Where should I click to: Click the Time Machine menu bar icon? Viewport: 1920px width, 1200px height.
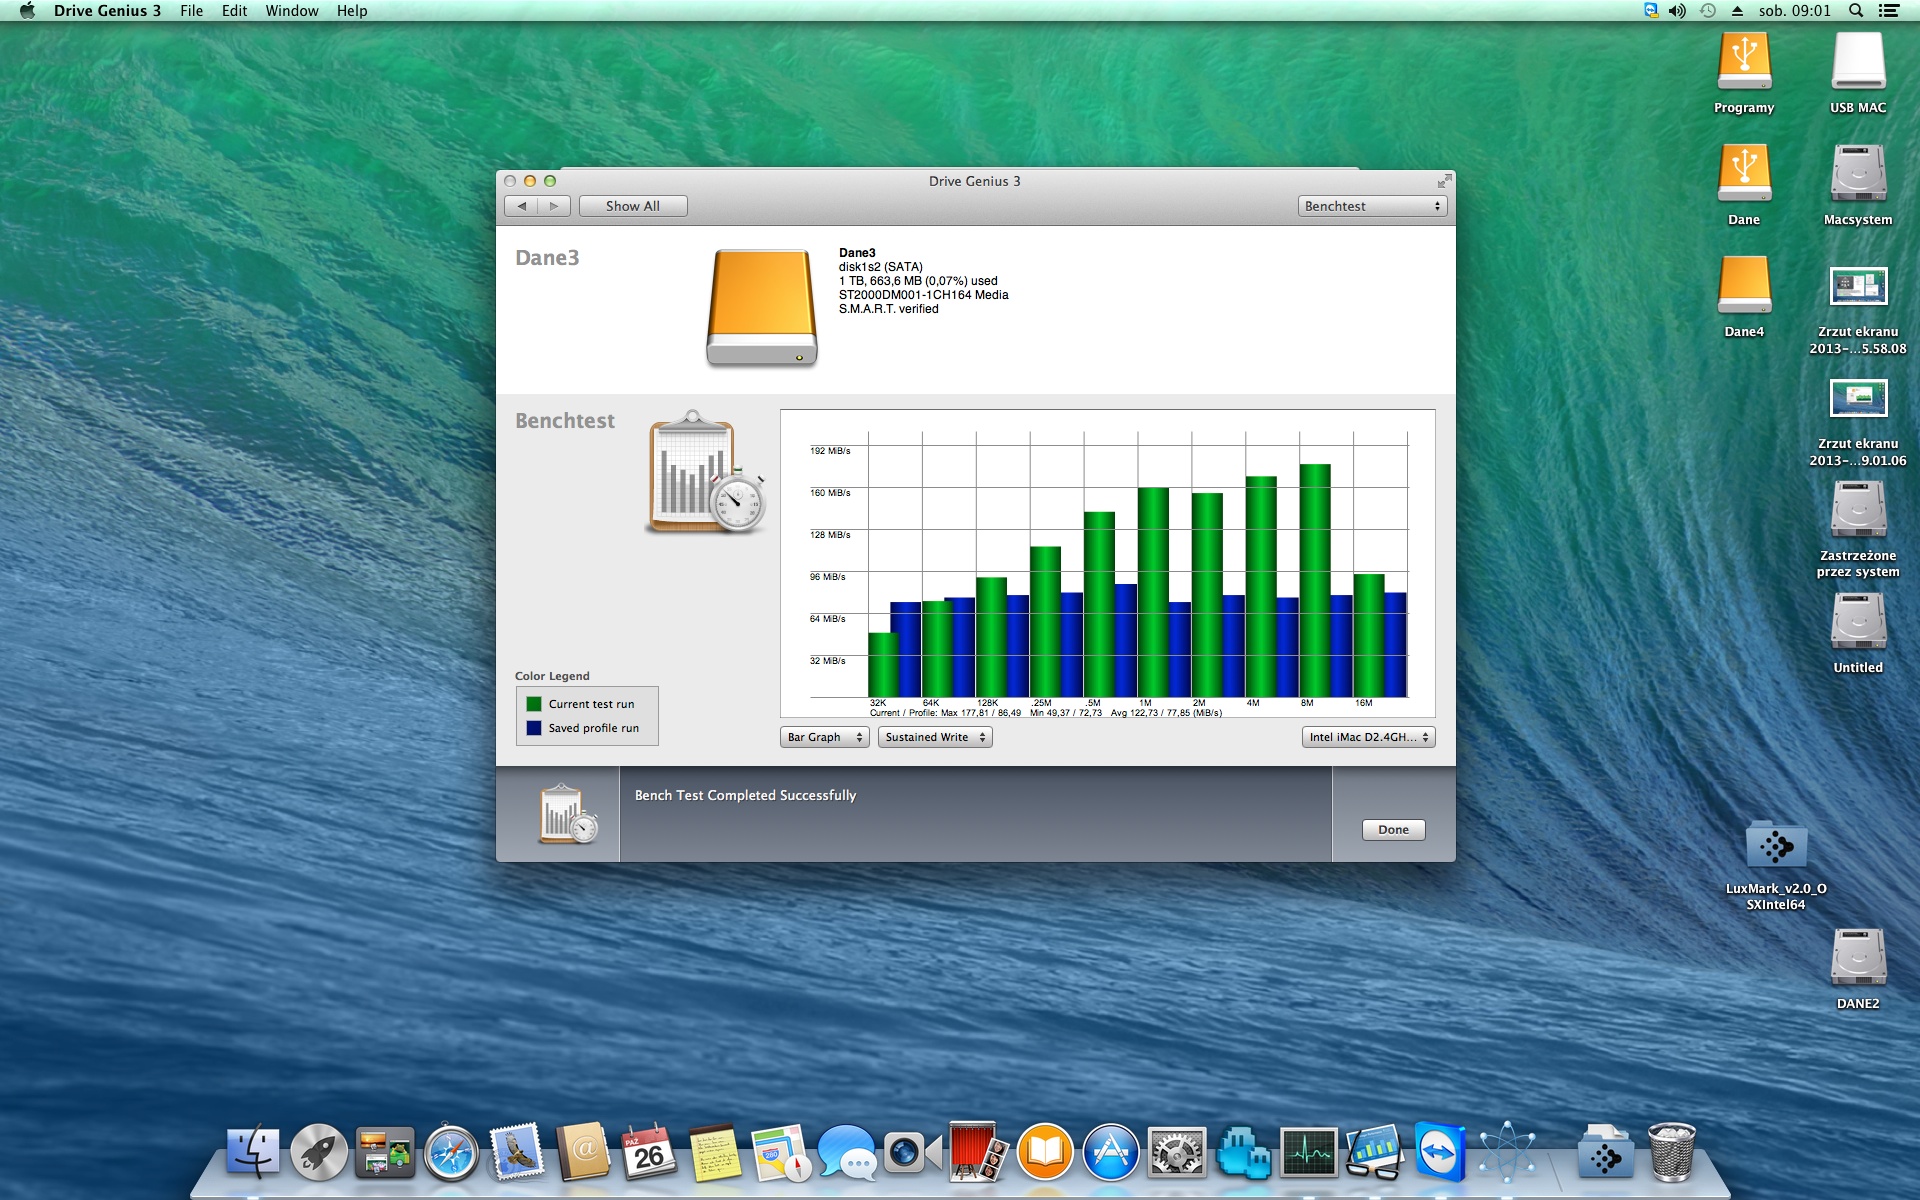click(x=1708, y=11)
